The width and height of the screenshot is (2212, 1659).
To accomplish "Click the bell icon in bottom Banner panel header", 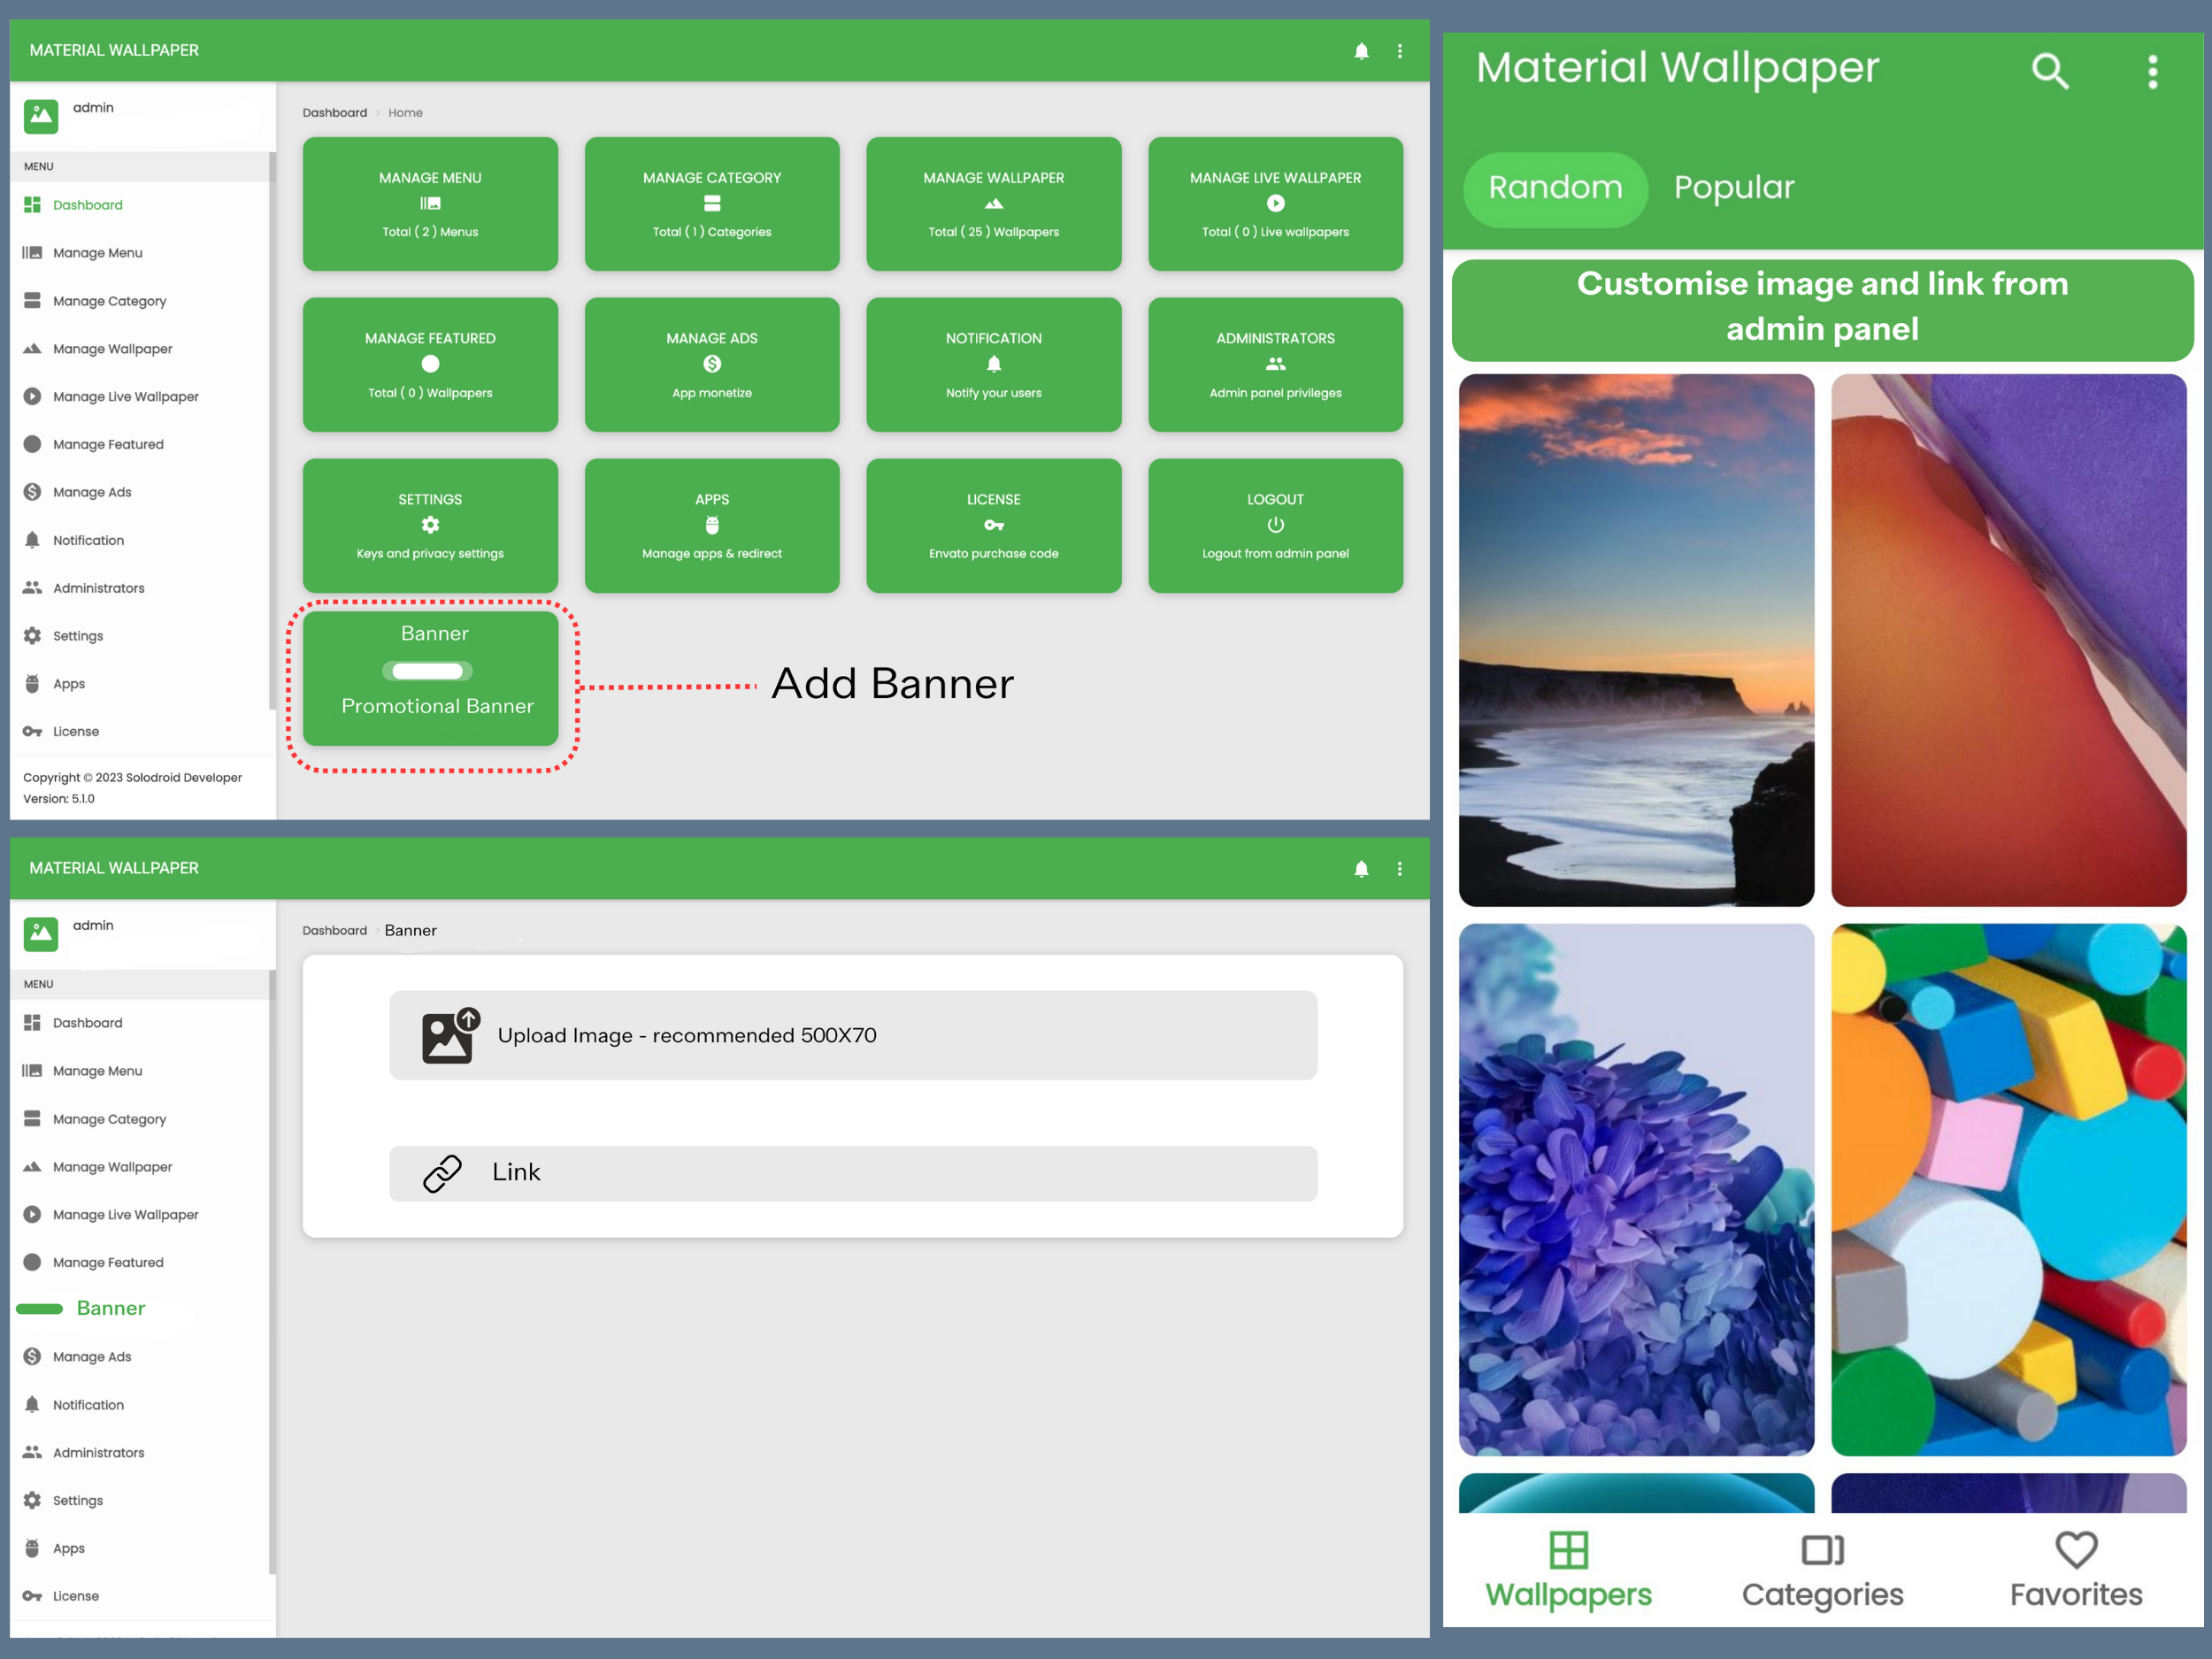I will (1361, 869).
